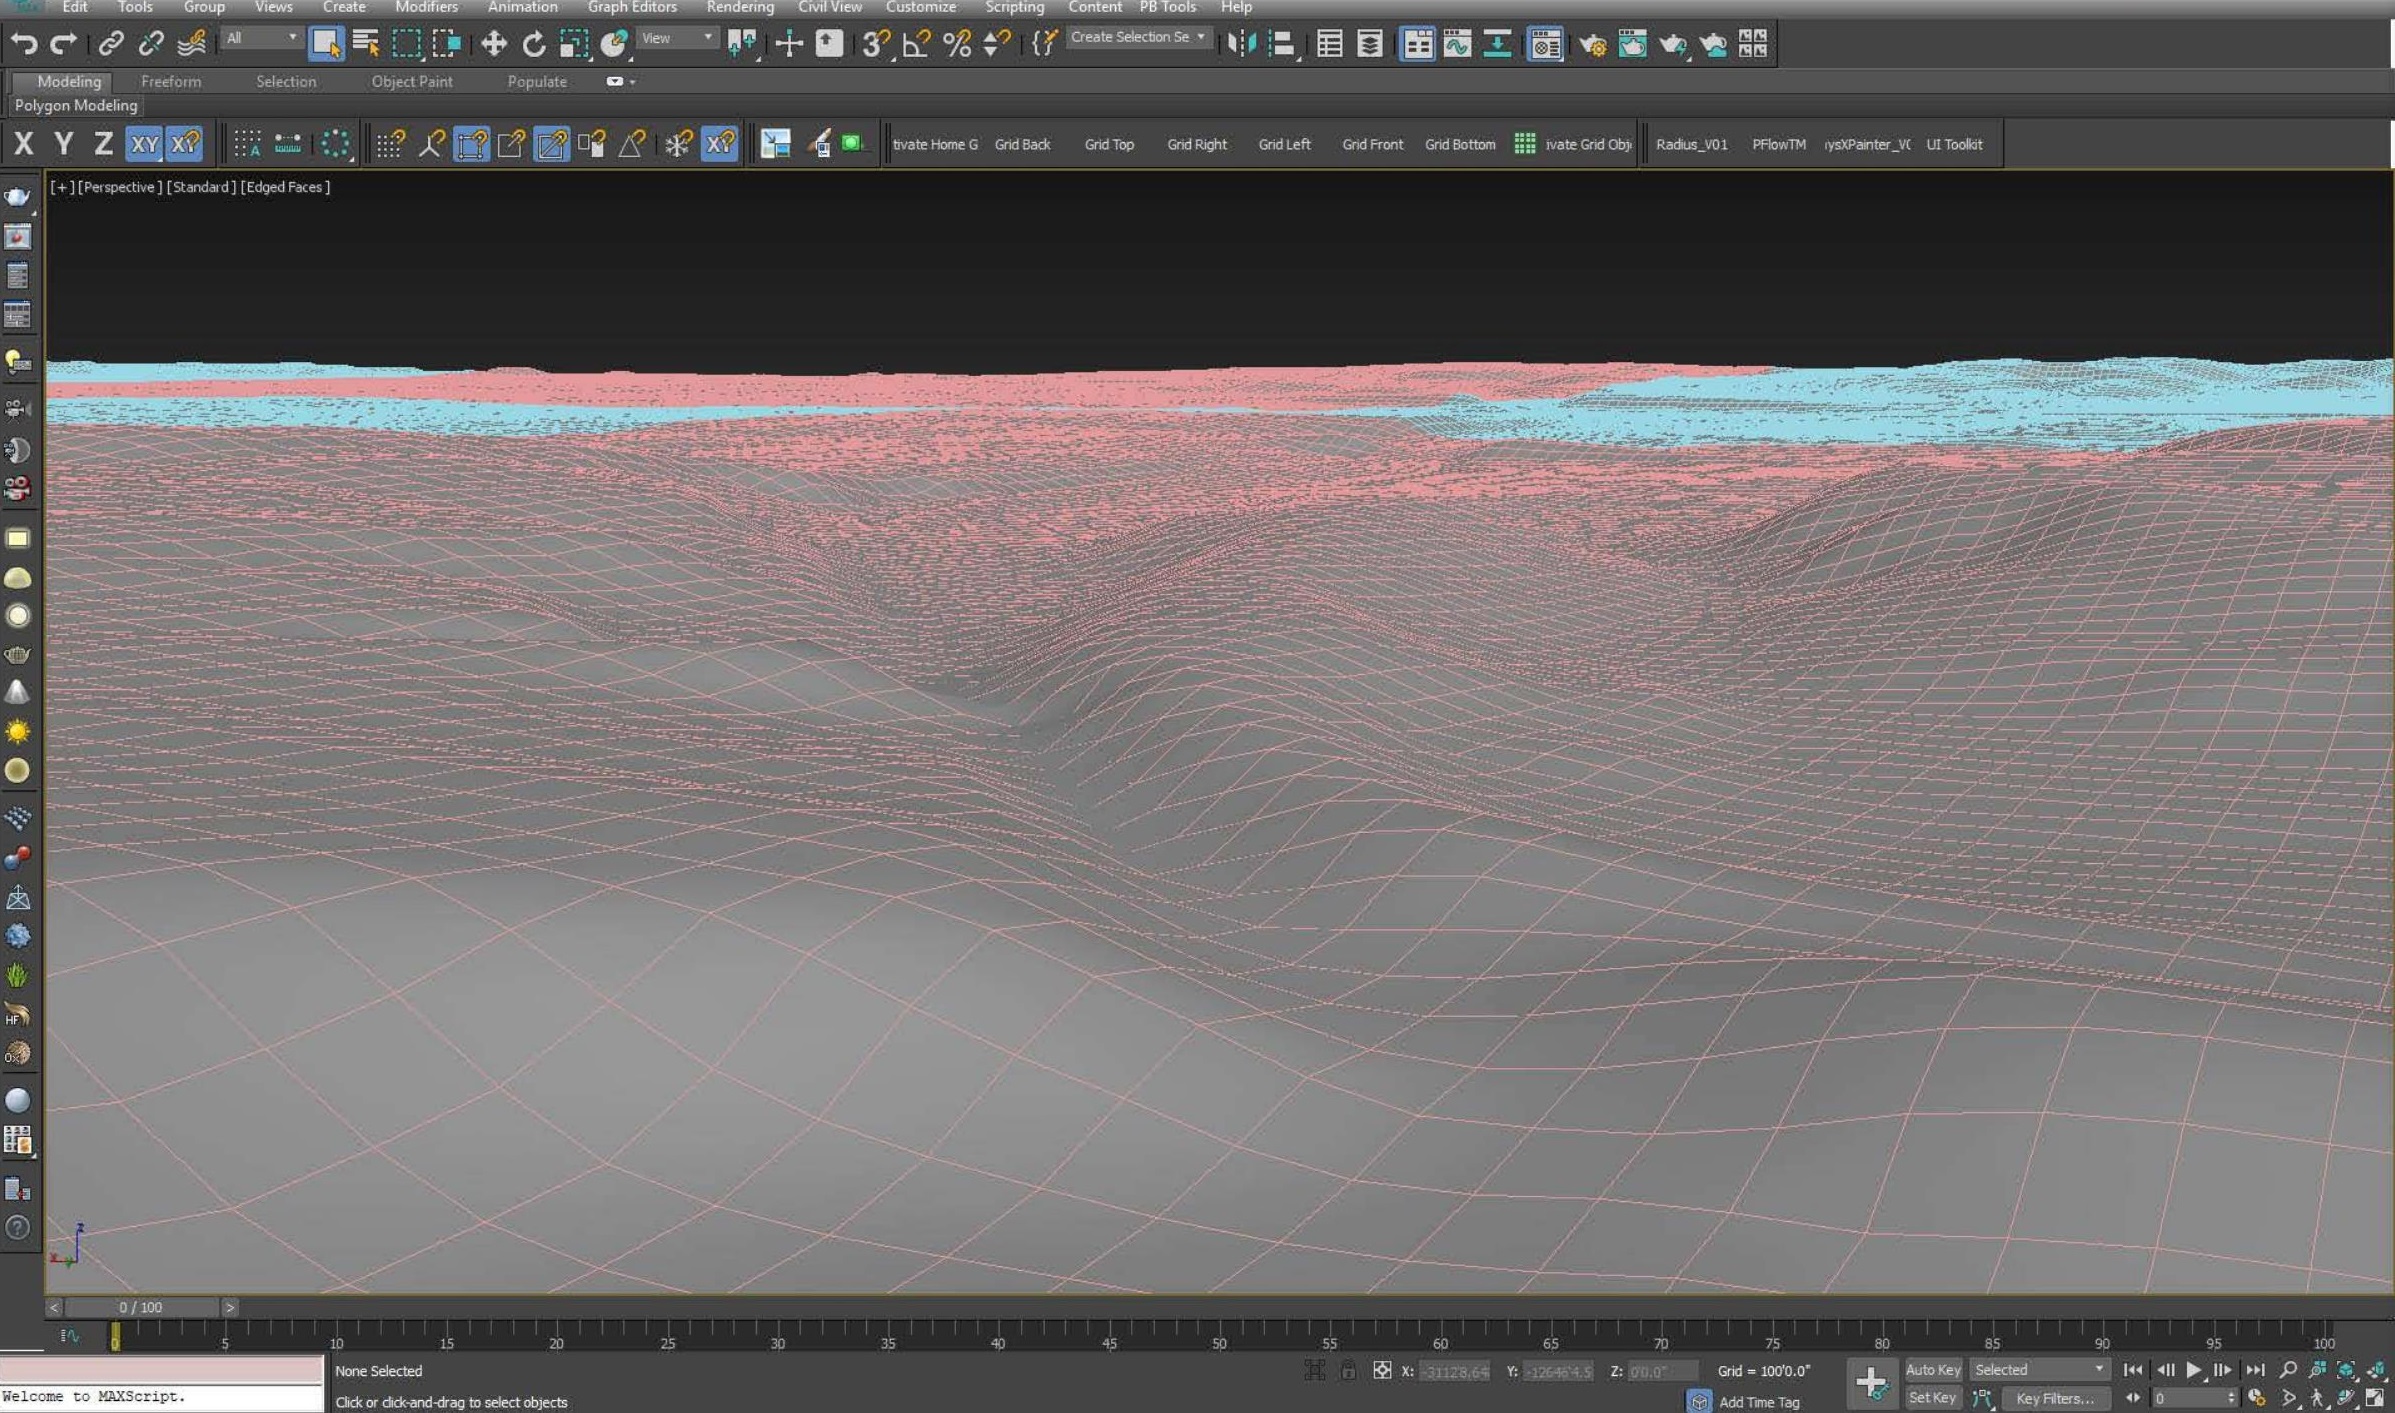Switch to the Freeform ribbon tab

click(x=171, y=82)
